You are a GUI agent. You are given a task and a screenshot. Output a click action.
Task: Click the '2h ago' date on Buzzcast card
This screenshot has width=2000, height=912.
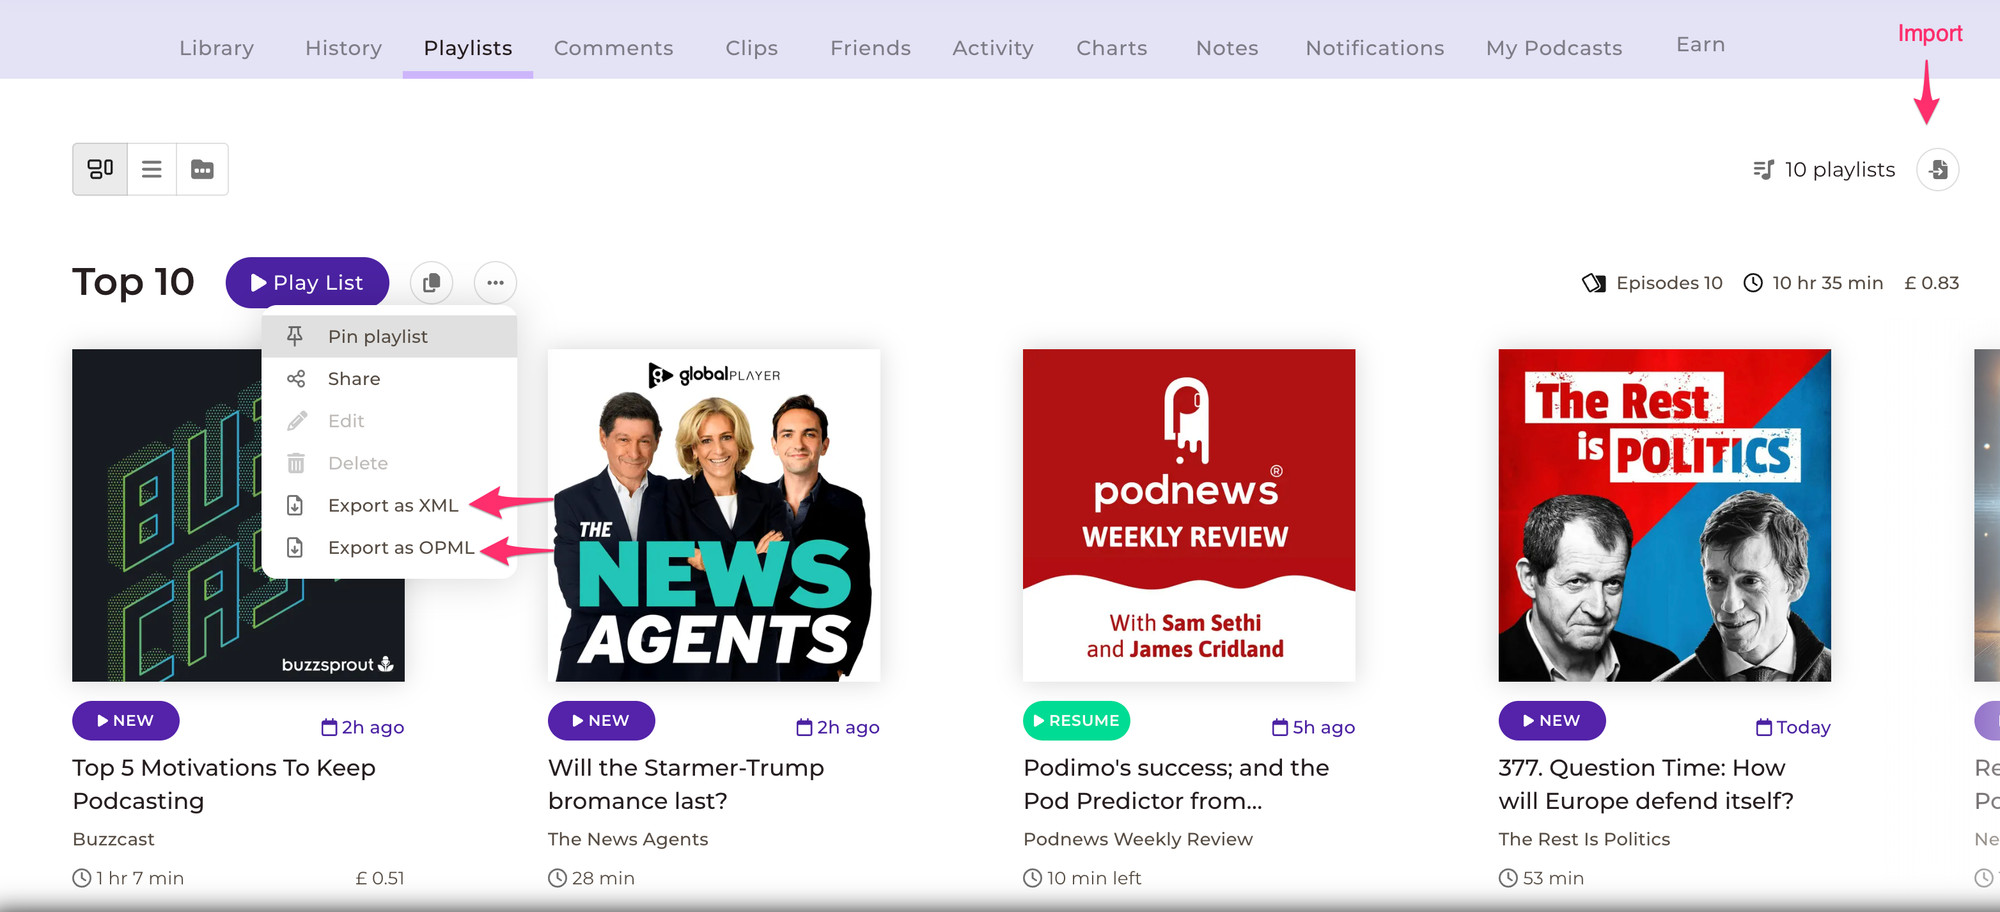[x=362, y=727]
